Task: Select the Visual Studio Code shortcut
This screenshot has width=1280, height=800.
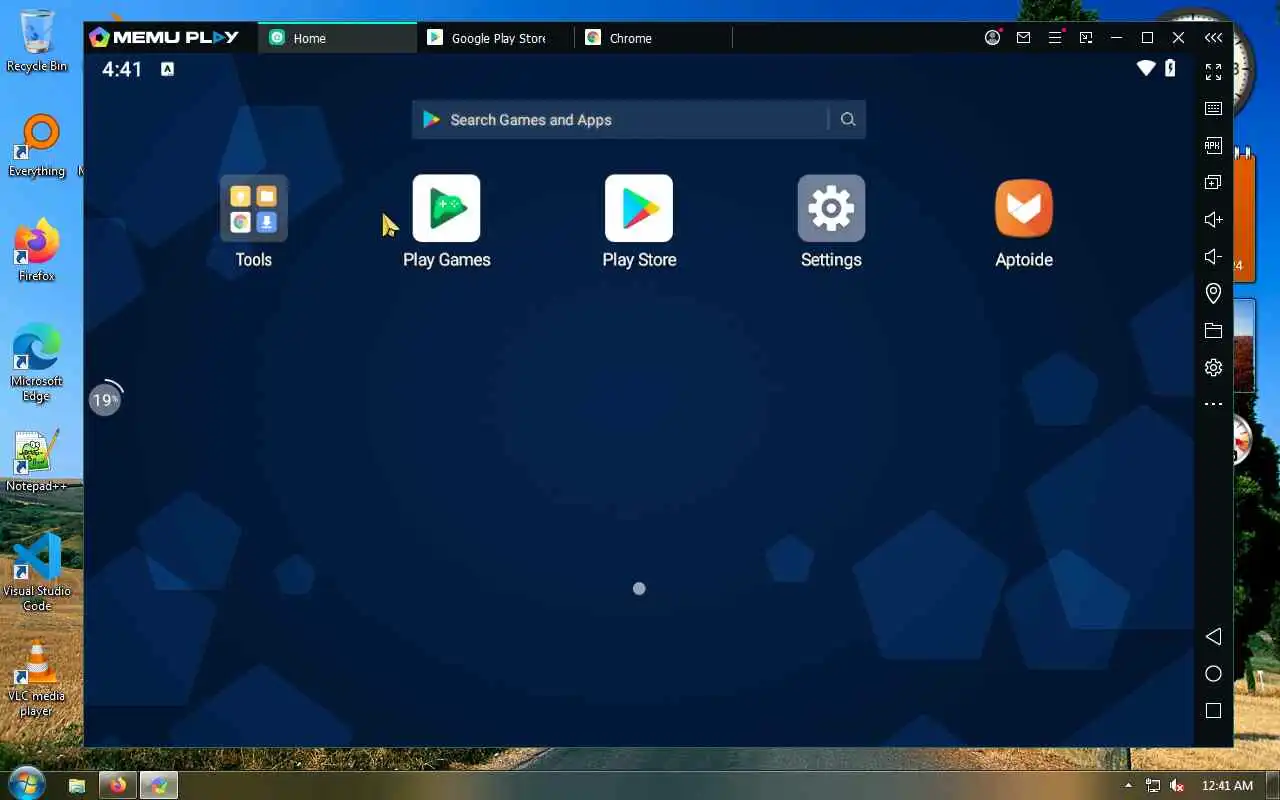Action: 37,572
